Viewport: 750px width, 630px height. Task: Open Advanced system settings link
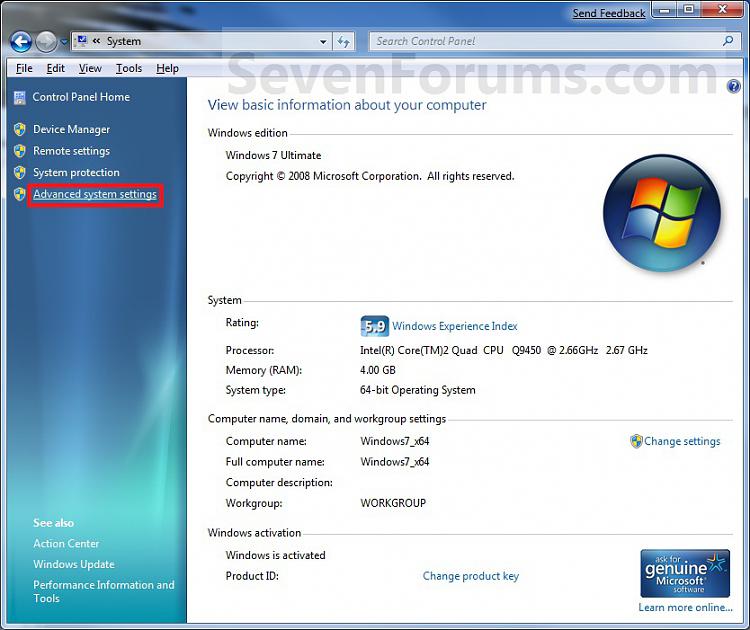pos(95,194)
